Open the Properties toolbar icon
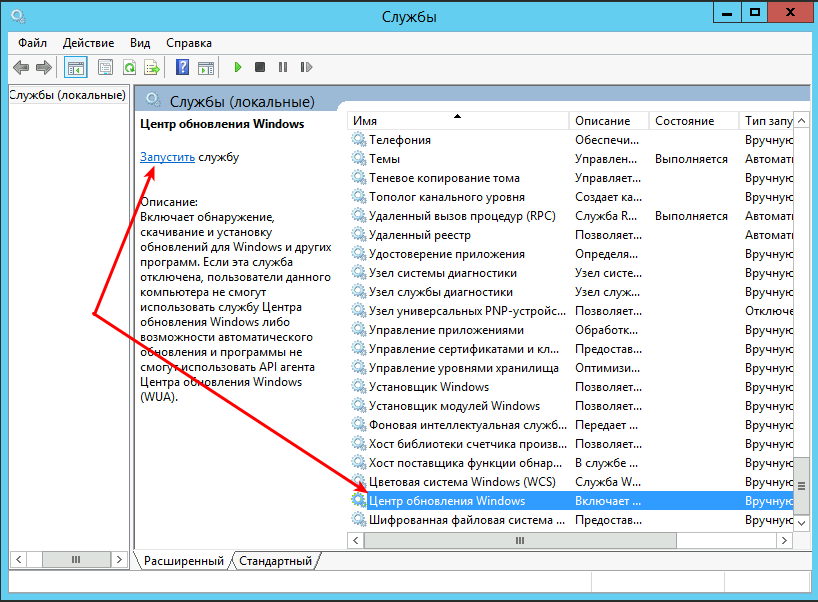The image size is (818, 602). (x=105, y=67)
